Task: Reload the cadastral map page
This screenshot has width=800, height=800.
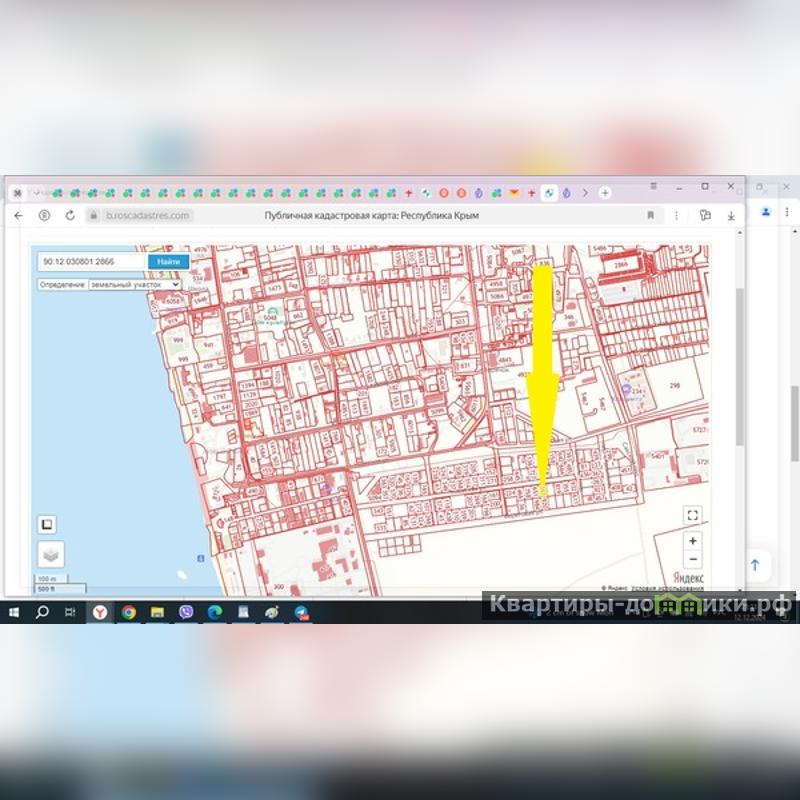Action: [70, 215]
